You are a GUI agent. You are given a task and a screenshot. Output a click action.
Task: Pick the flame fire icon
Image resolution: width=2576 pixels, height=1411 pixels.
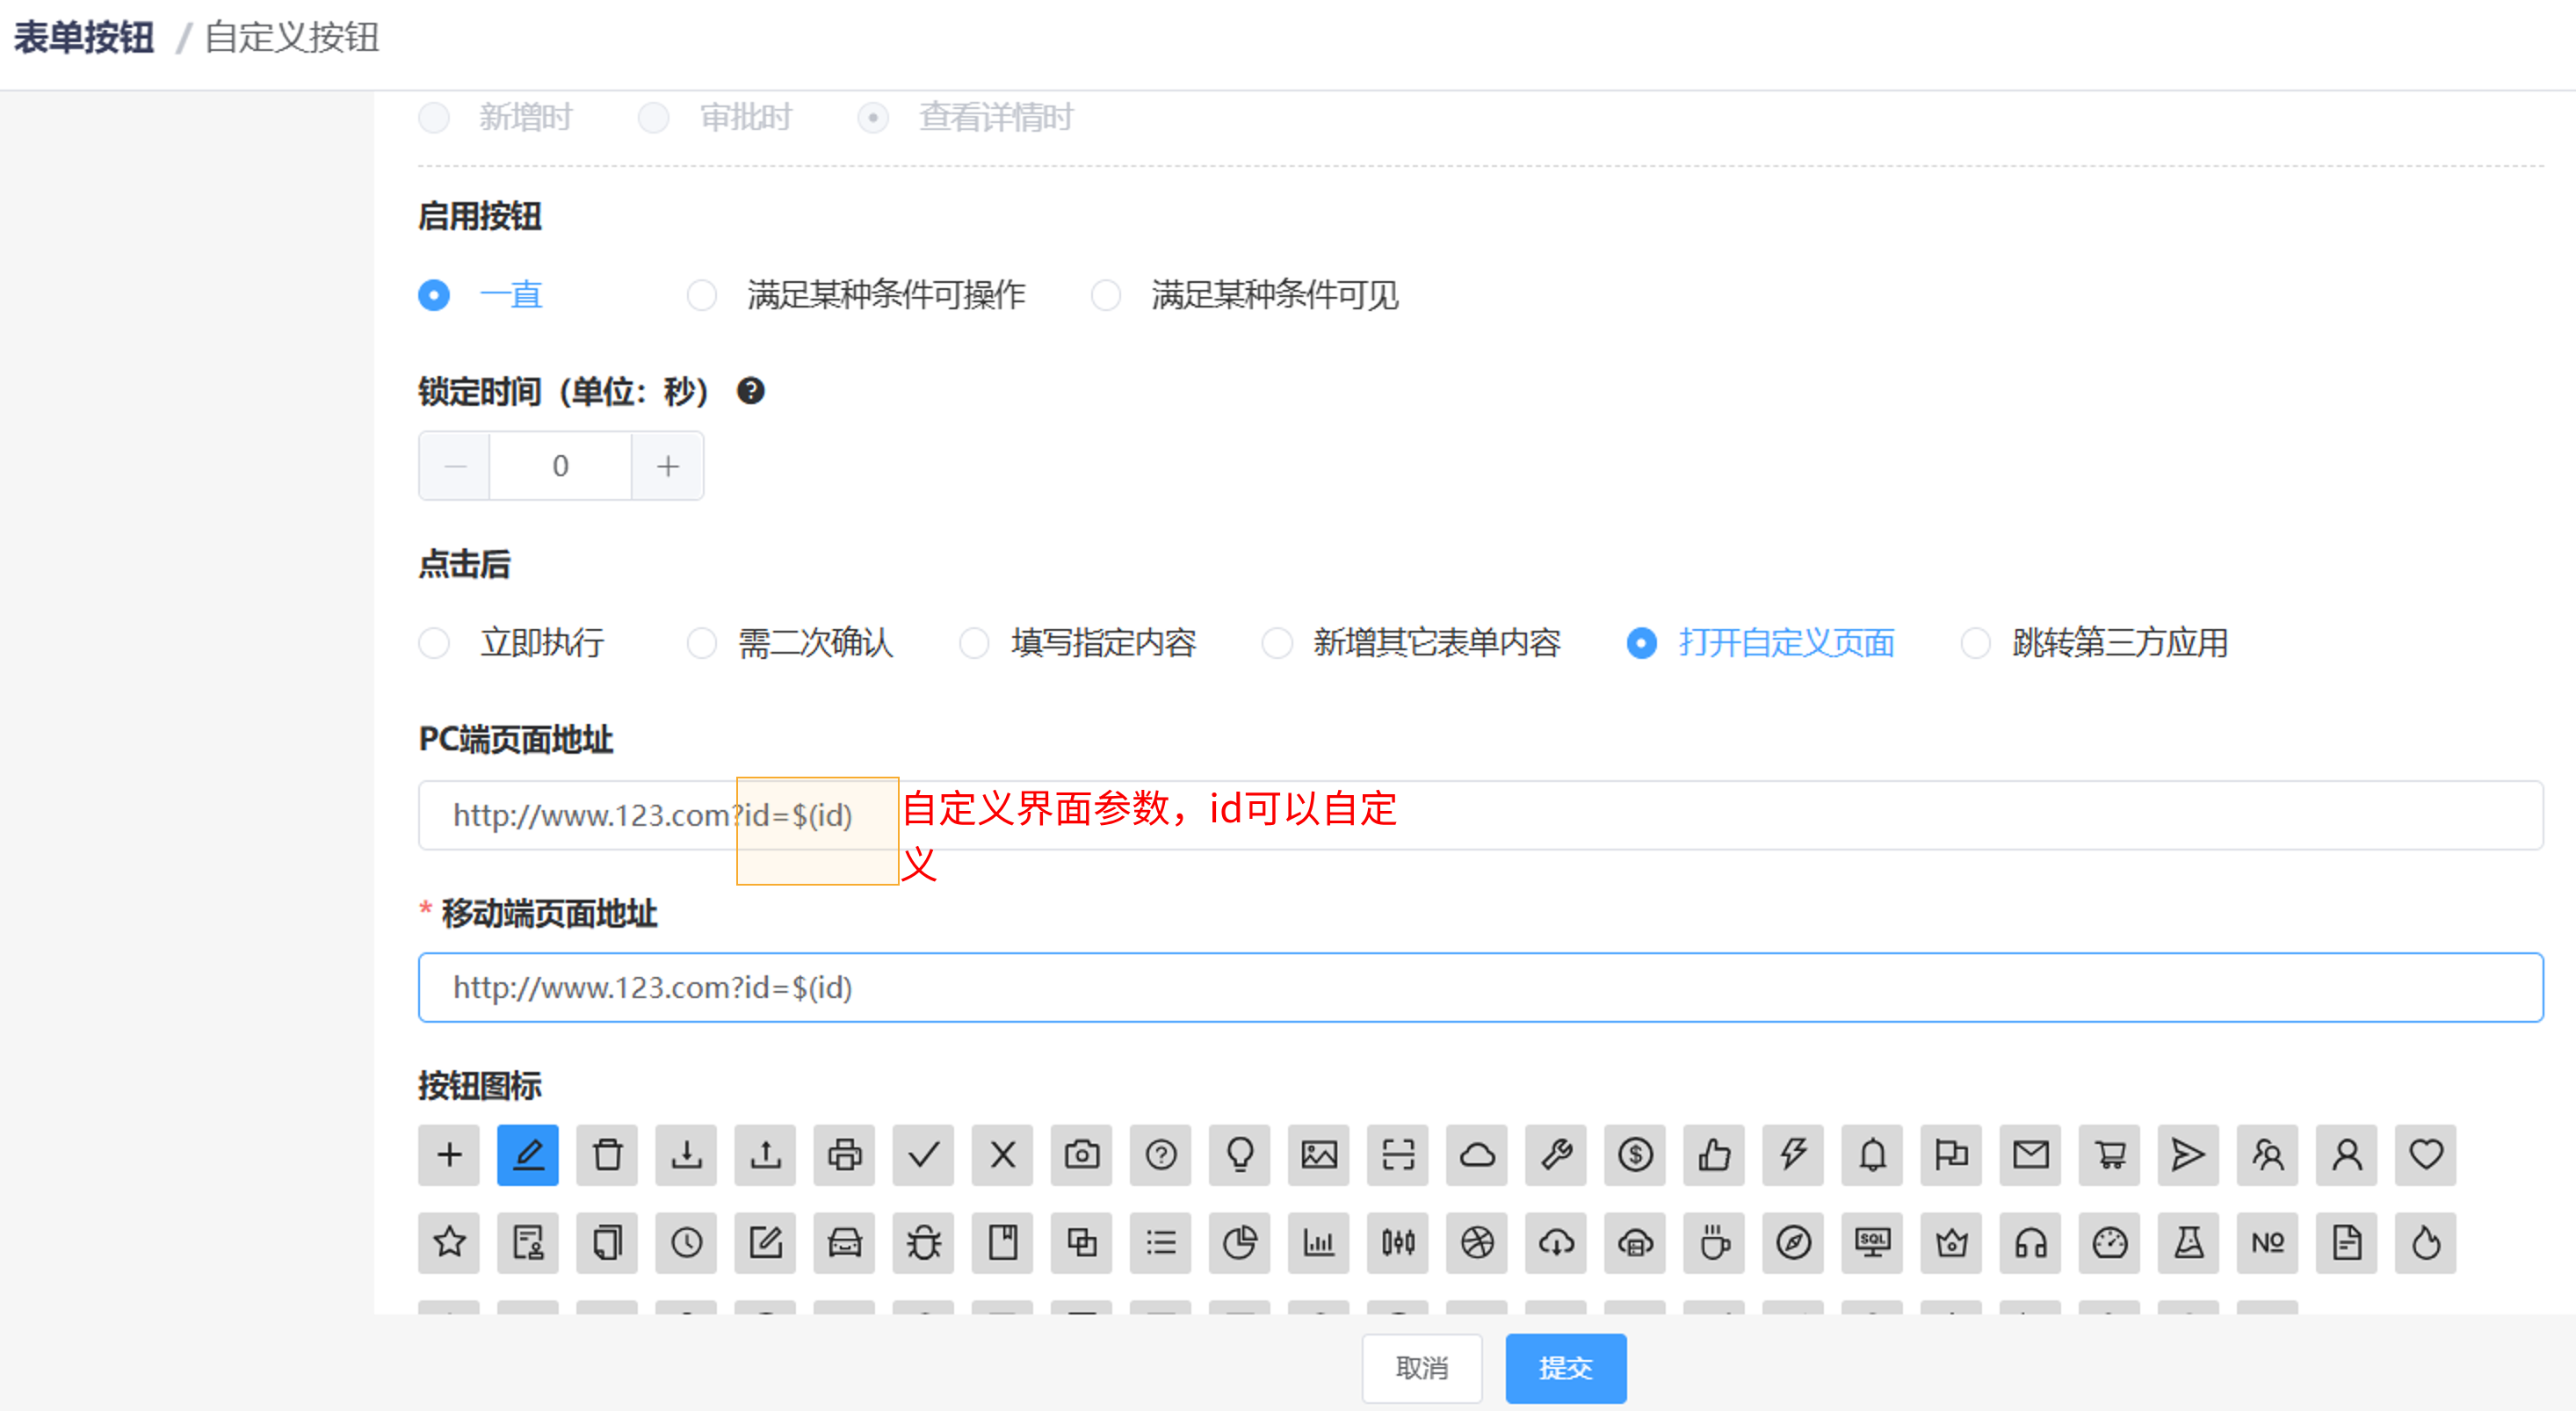tap(2425, 1243)
